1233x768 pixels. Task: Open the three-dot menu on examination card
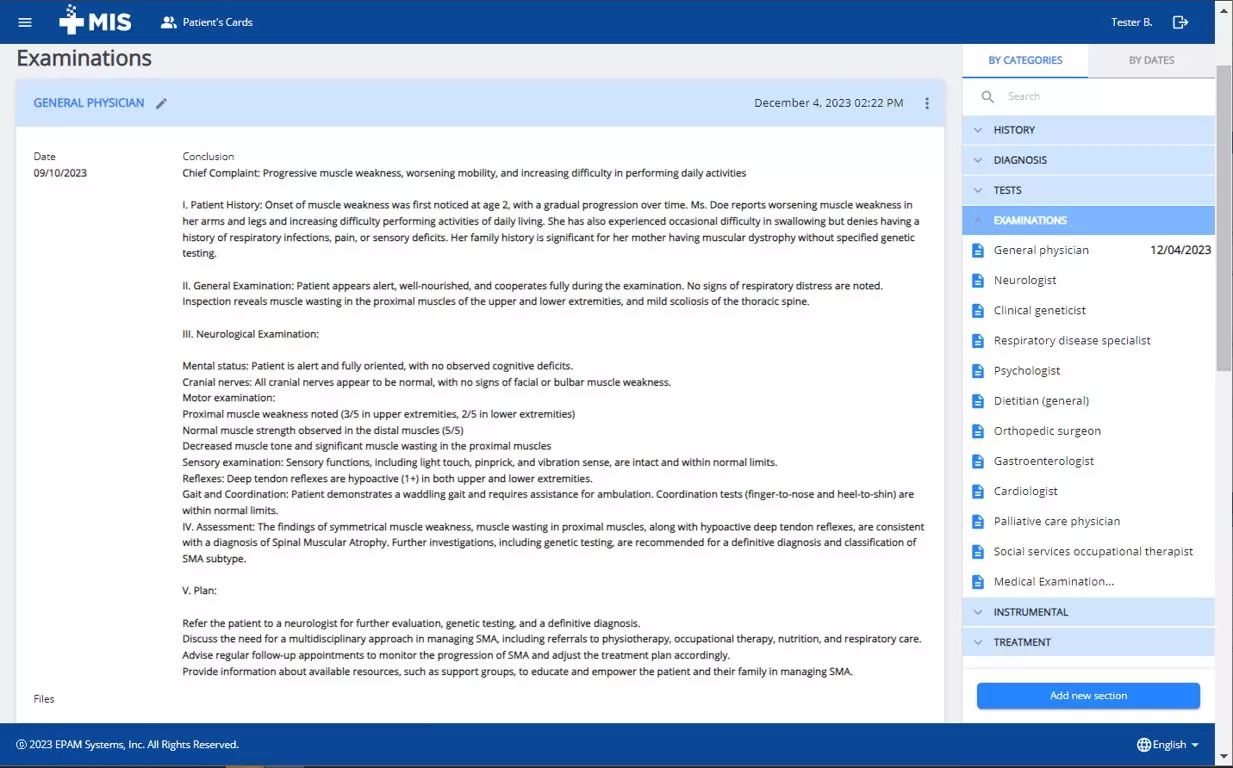[927, 103]
